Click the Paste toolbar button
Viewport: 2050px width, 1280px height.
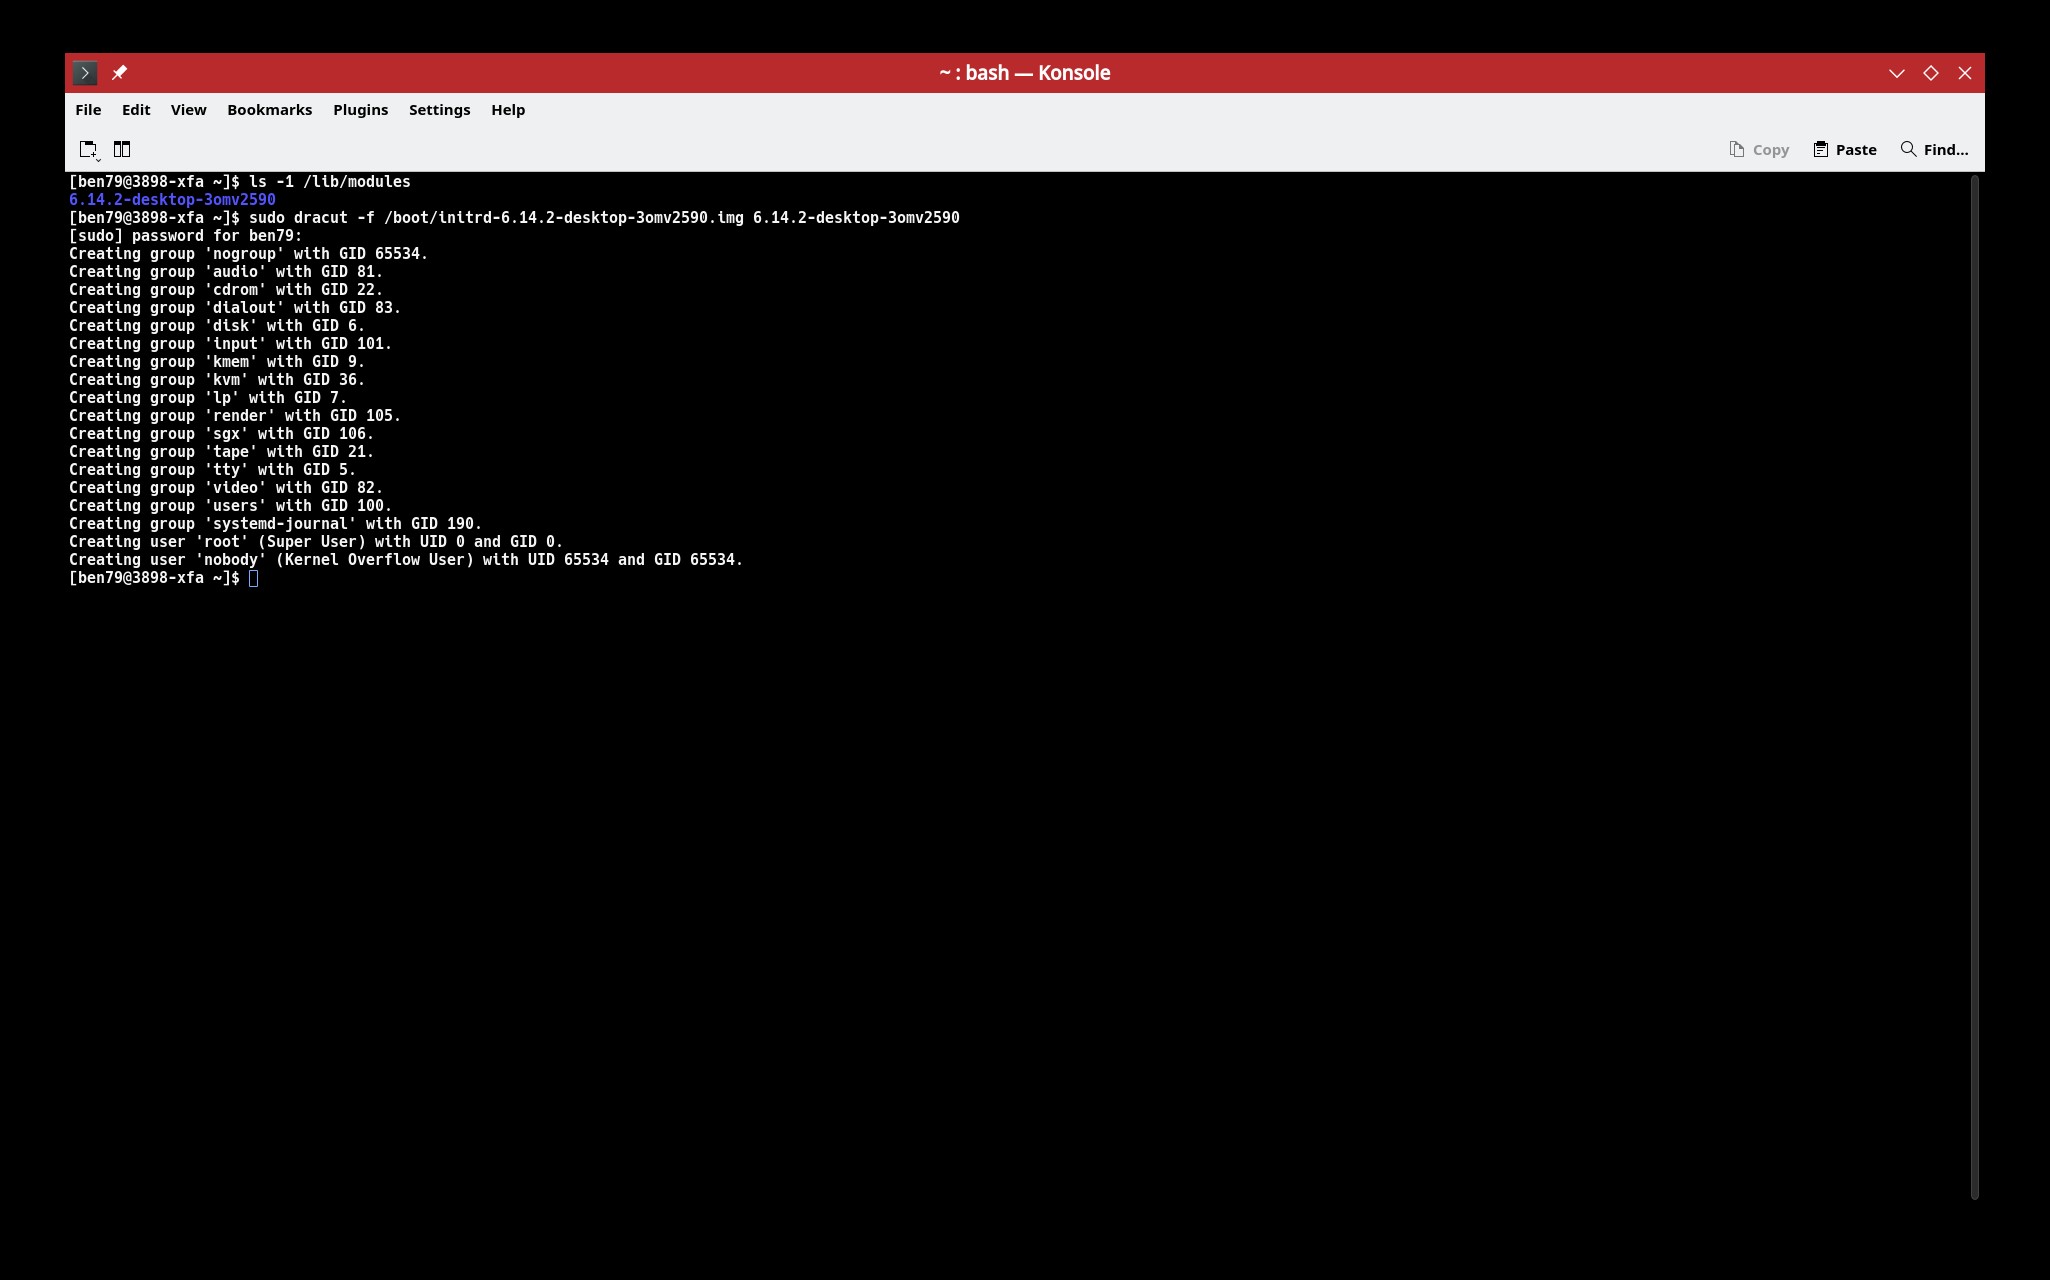1845,150
